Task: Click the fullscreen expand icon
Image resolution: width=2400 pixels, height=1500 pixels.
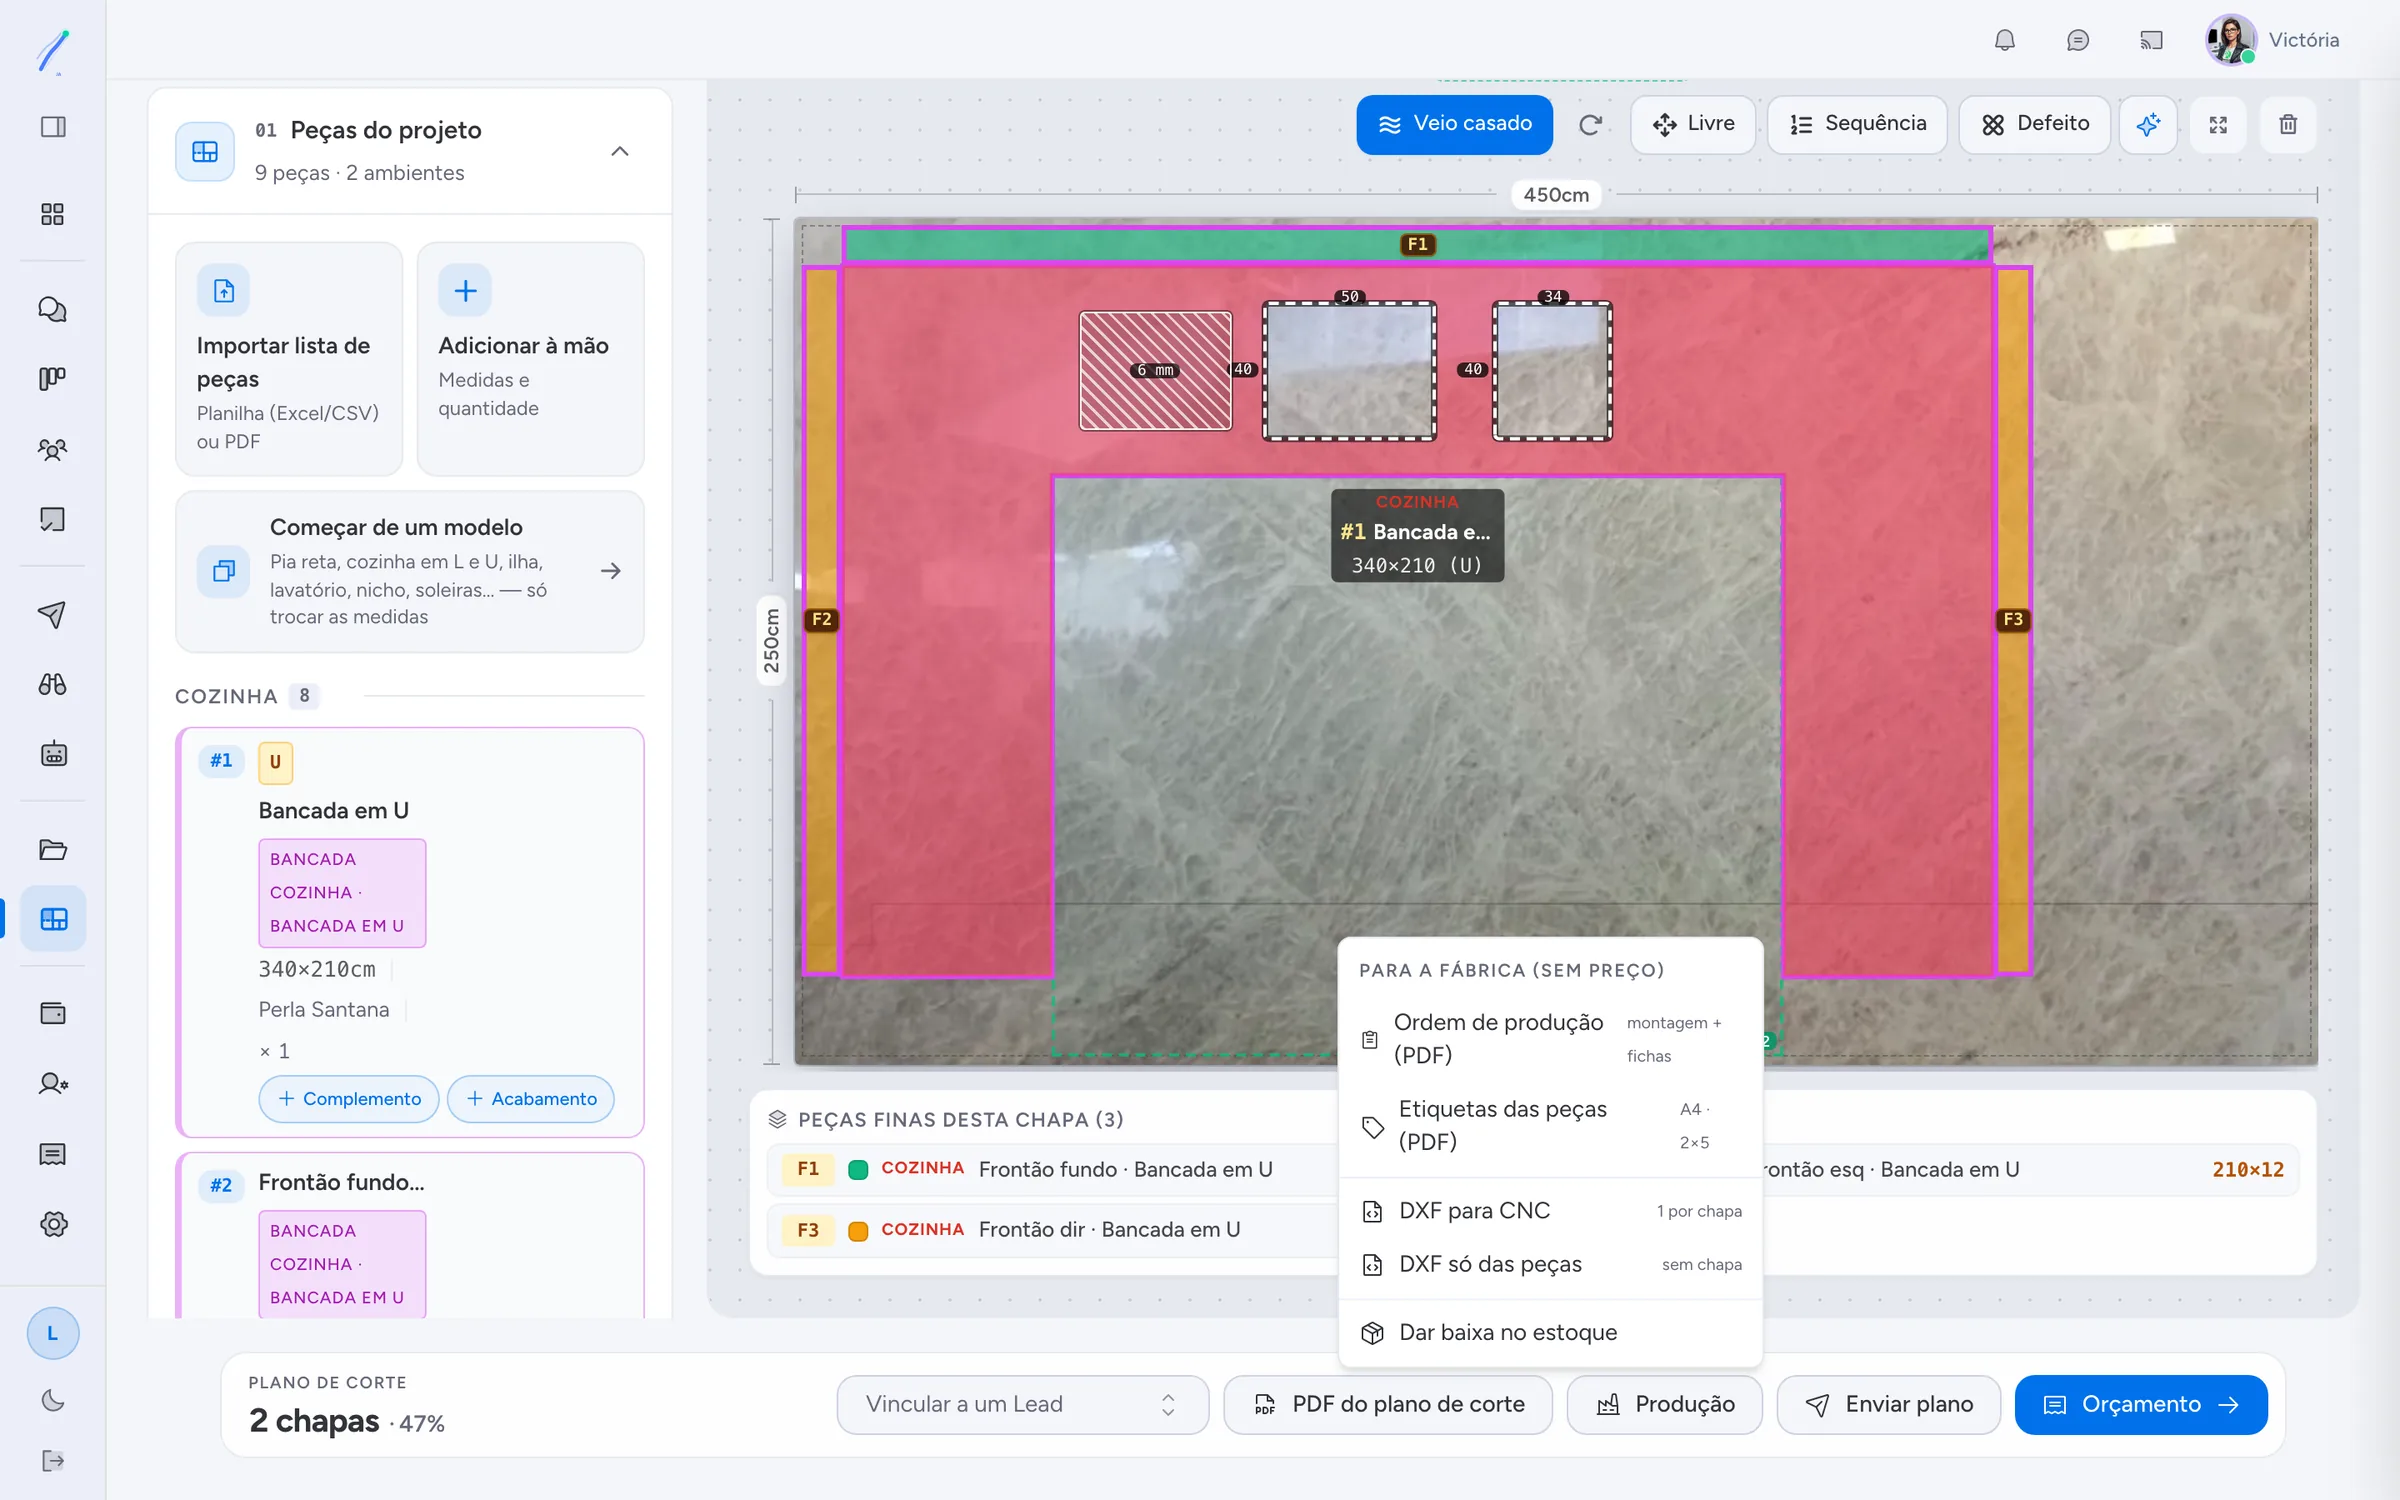Action: click(x=2218, y=124)
